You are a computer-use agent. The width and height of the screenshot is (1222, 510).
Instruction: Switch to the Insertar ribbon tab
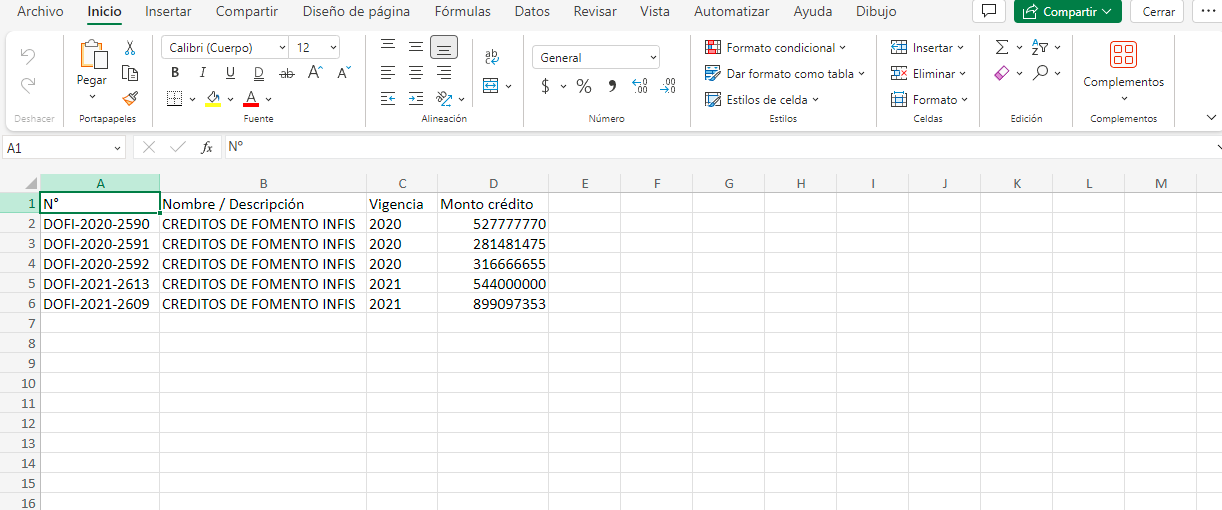click(168, 12)
